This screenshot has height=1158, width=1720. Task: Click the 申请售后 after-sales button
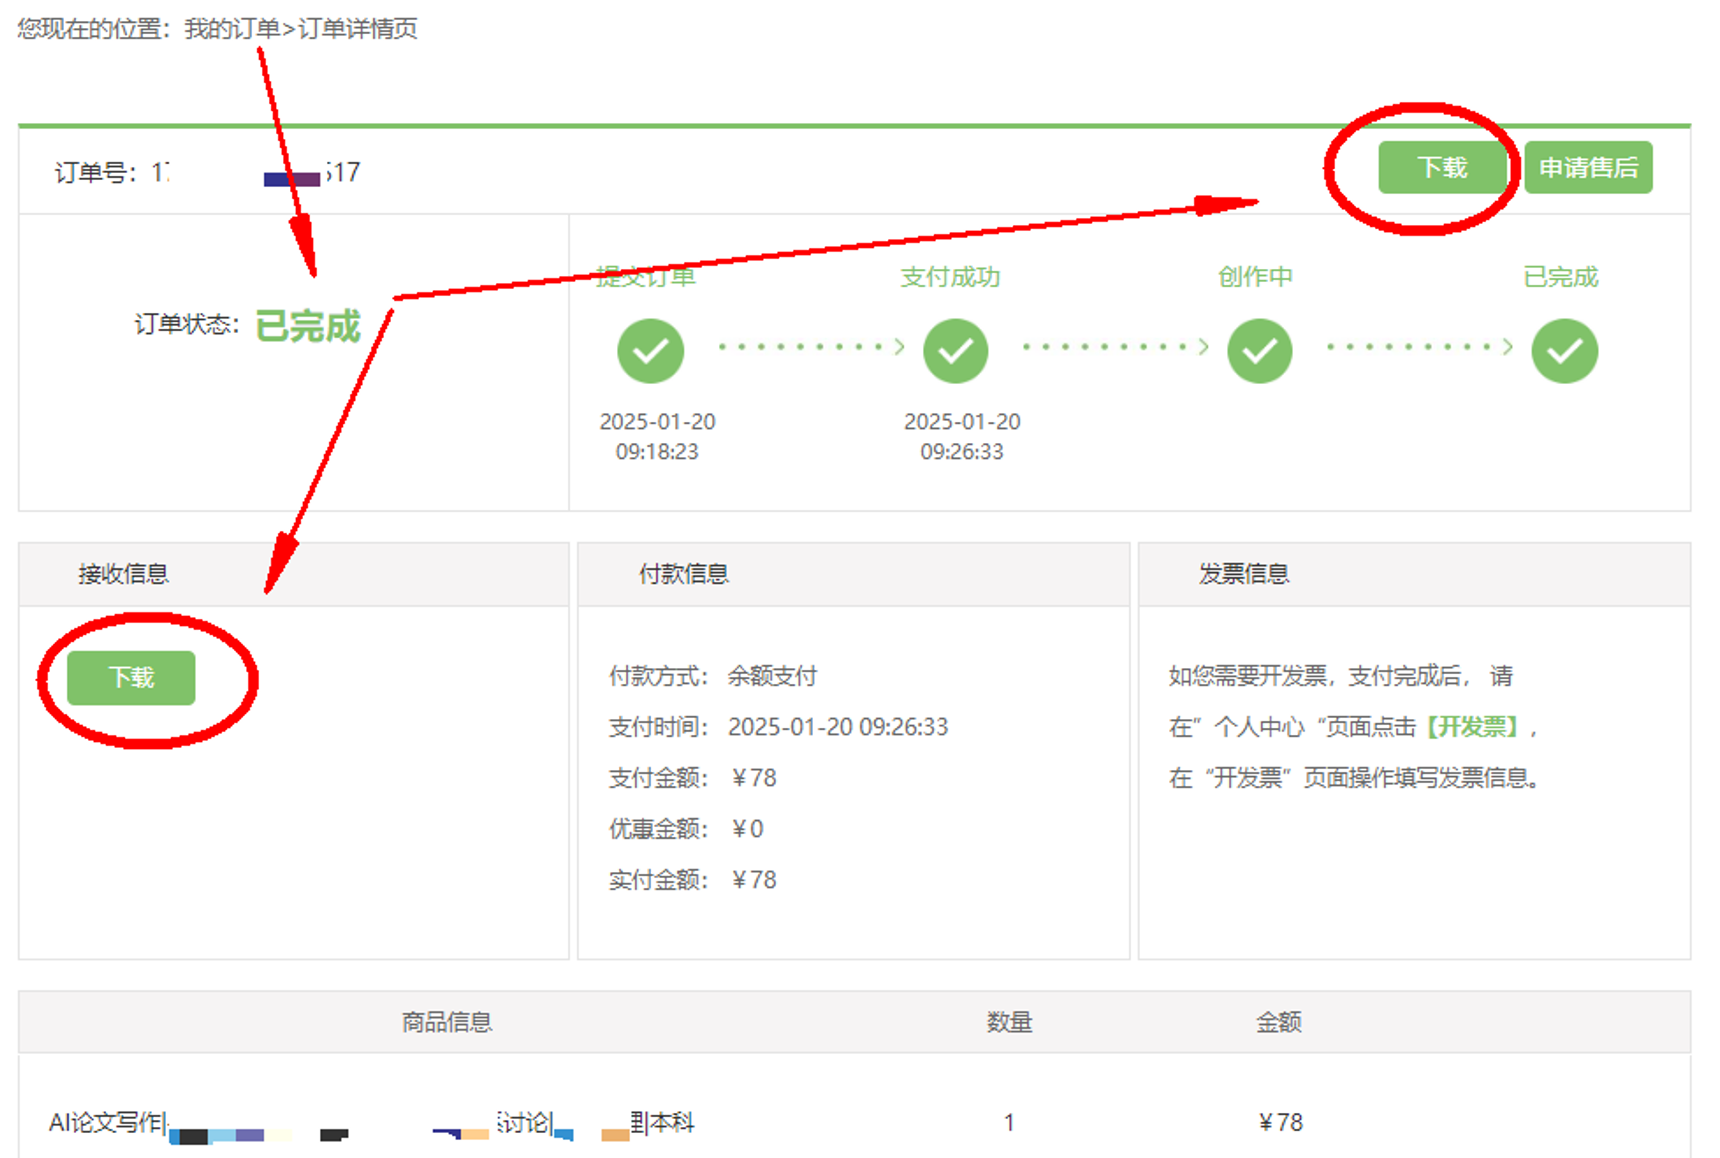[x=1588, y=167]
